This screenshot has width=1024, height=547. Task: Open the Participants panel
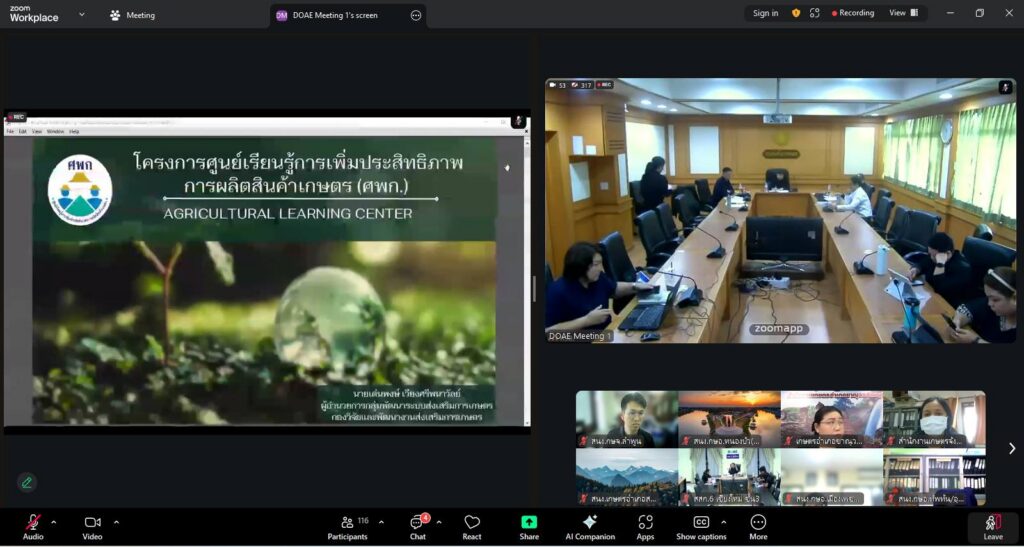click(x=347, y=523)
